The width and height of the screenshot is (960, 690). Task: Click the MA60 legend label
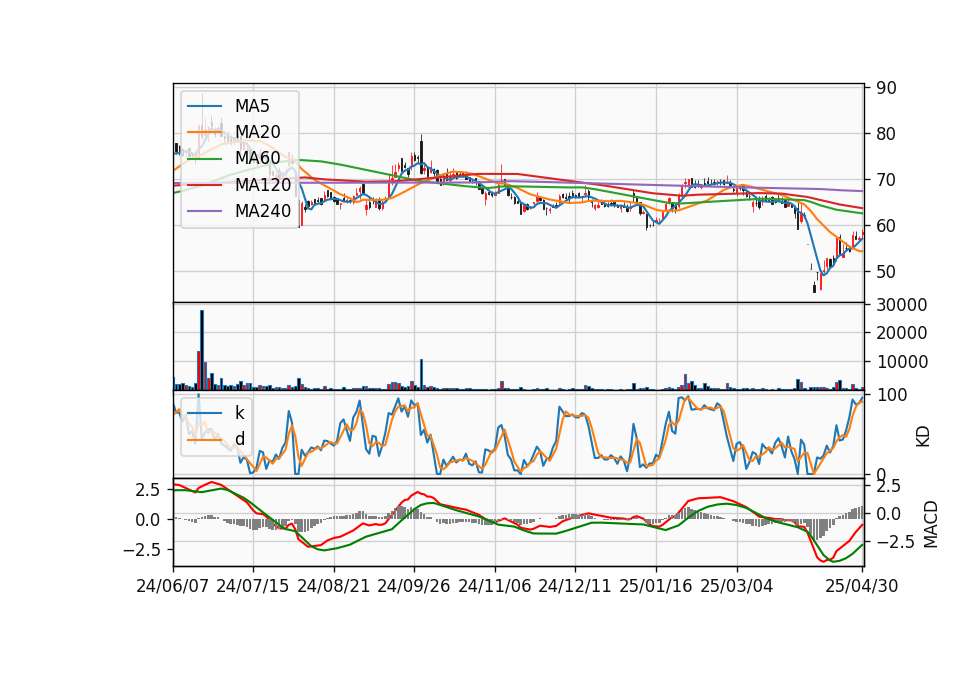257,158
